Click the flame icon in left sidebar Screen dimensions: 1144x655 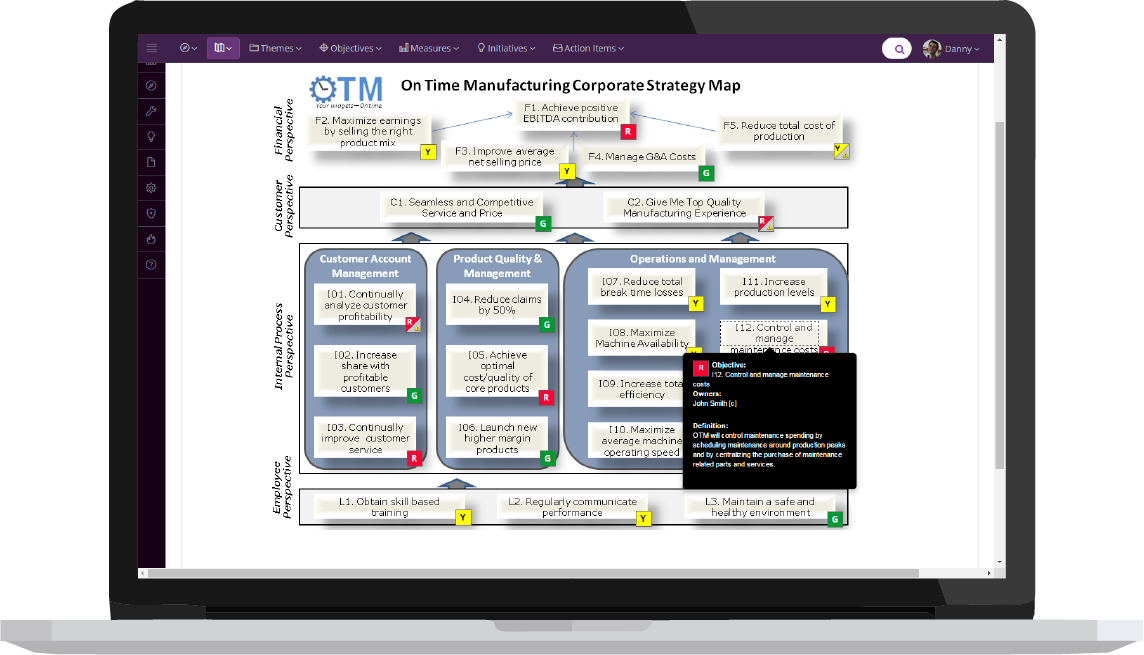151,239
